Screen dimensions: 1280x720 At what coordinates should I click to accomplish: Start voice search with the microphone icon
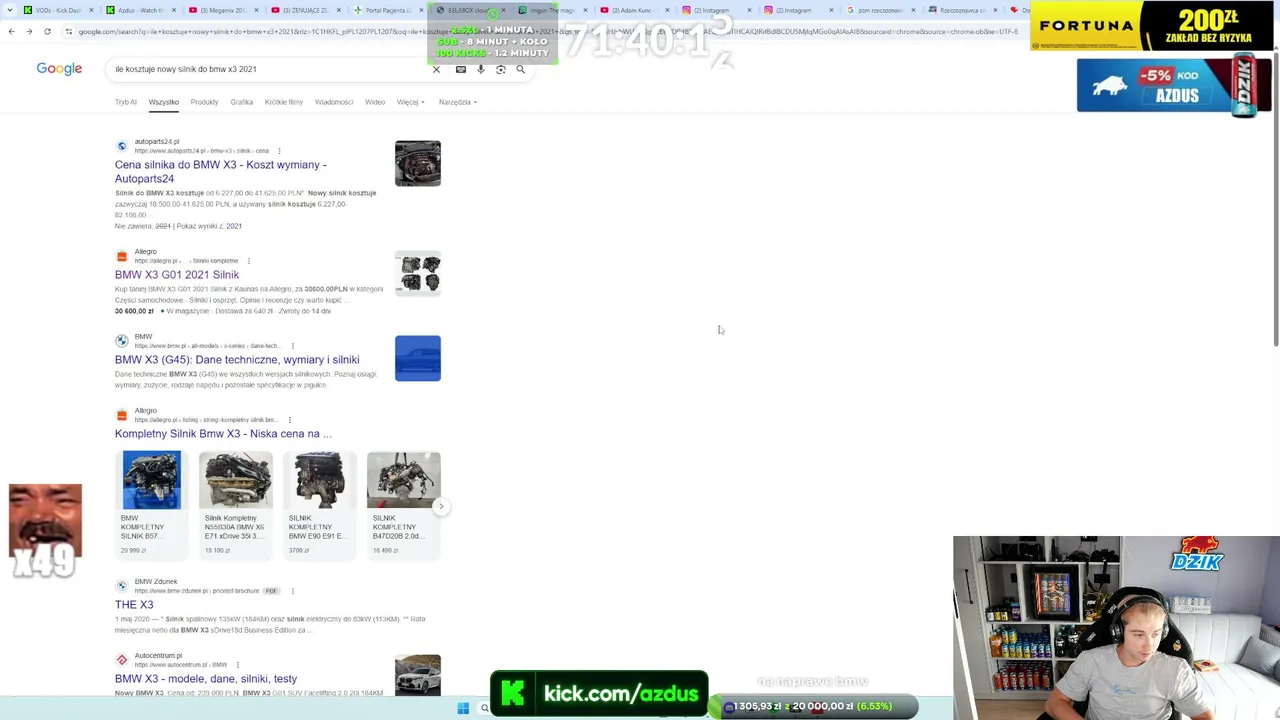coord(481,69)
